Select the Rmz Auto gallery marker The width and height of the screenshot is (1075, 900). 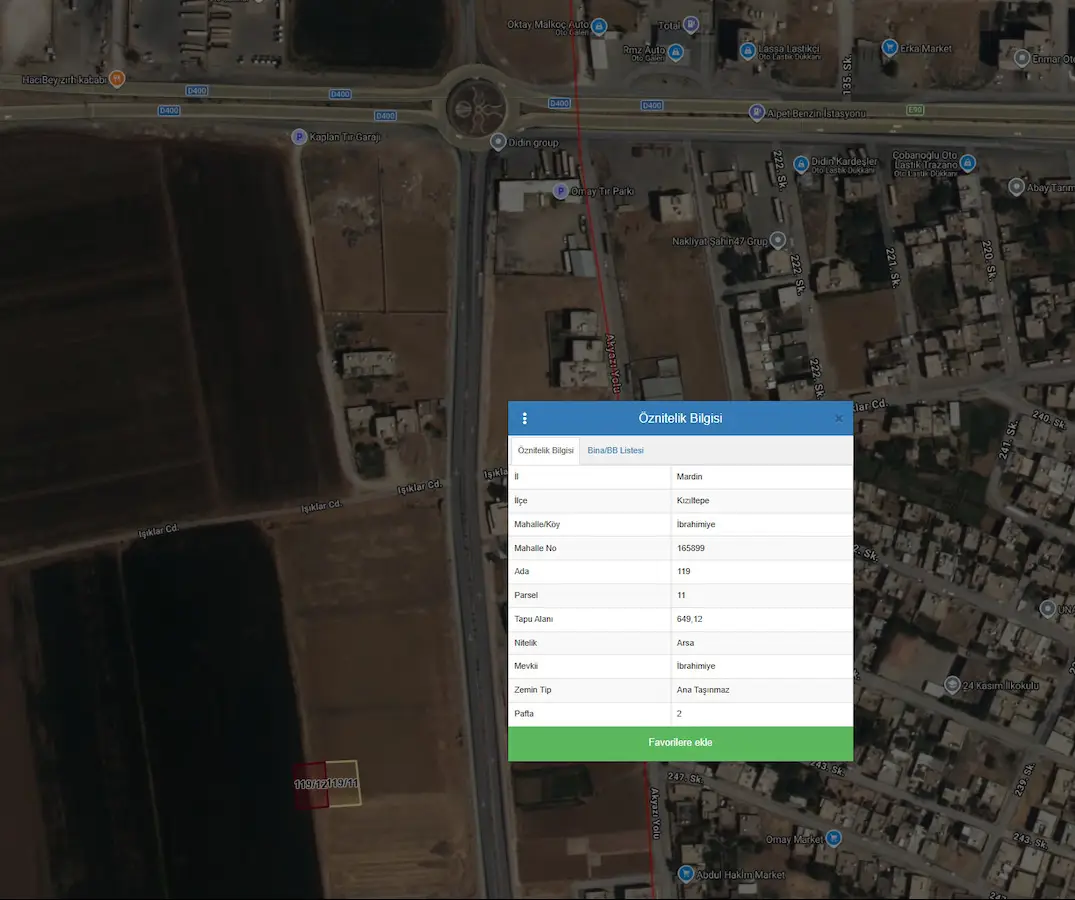click(675, 52)
